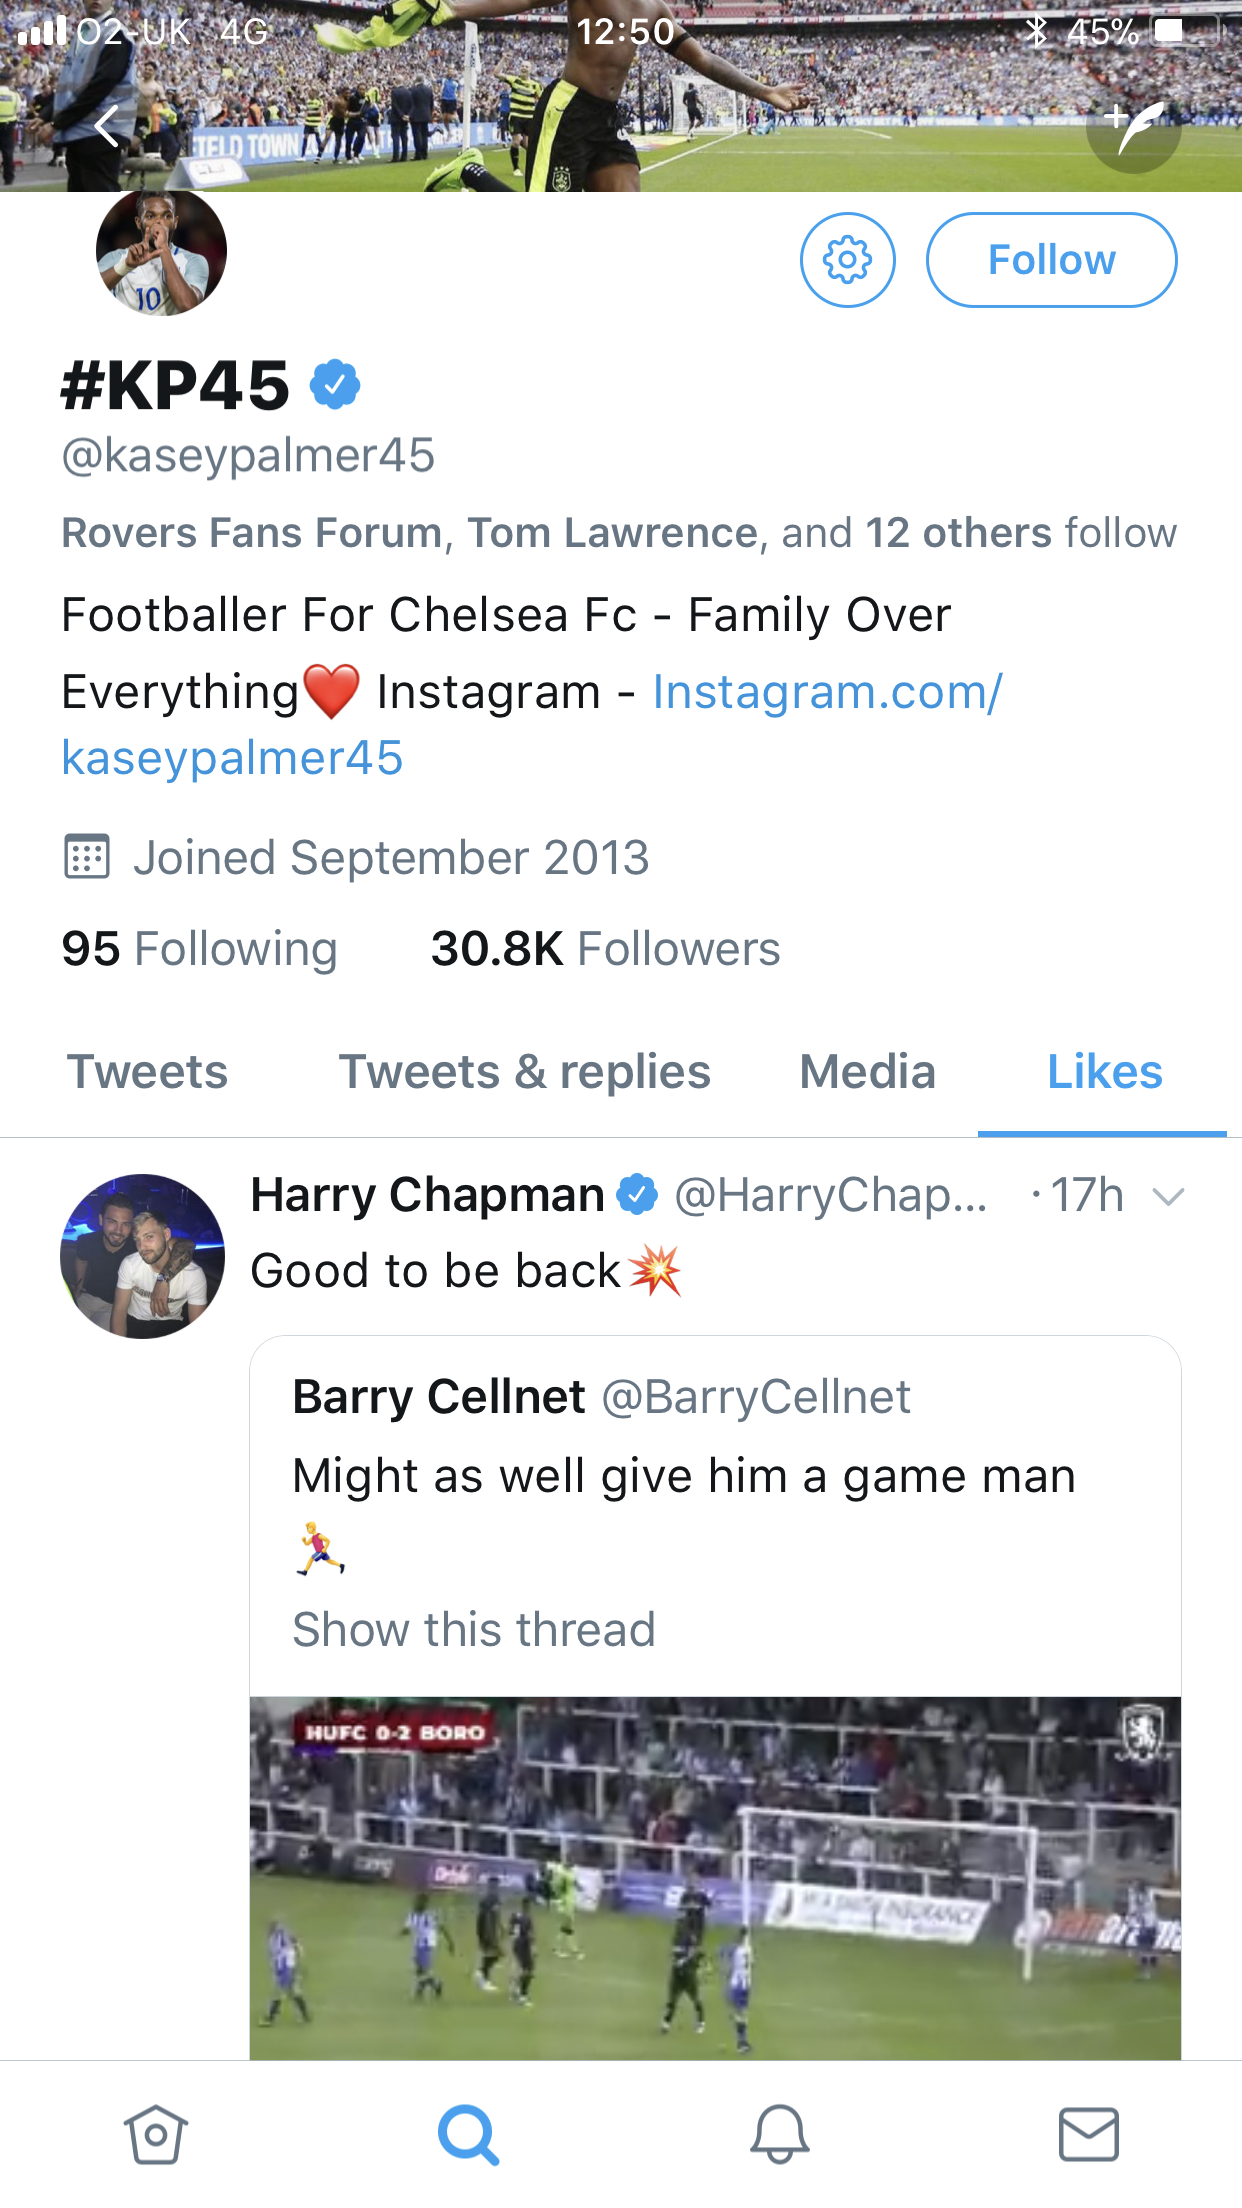
Task: Select the Likes tab
Action: coord(1103,1072)
